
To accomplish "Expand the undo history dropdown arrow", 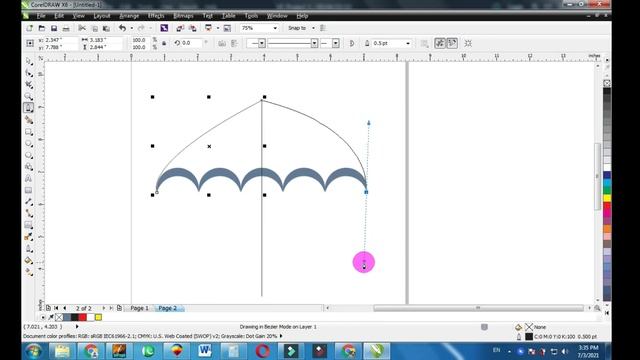I will (x=131, y=28).
